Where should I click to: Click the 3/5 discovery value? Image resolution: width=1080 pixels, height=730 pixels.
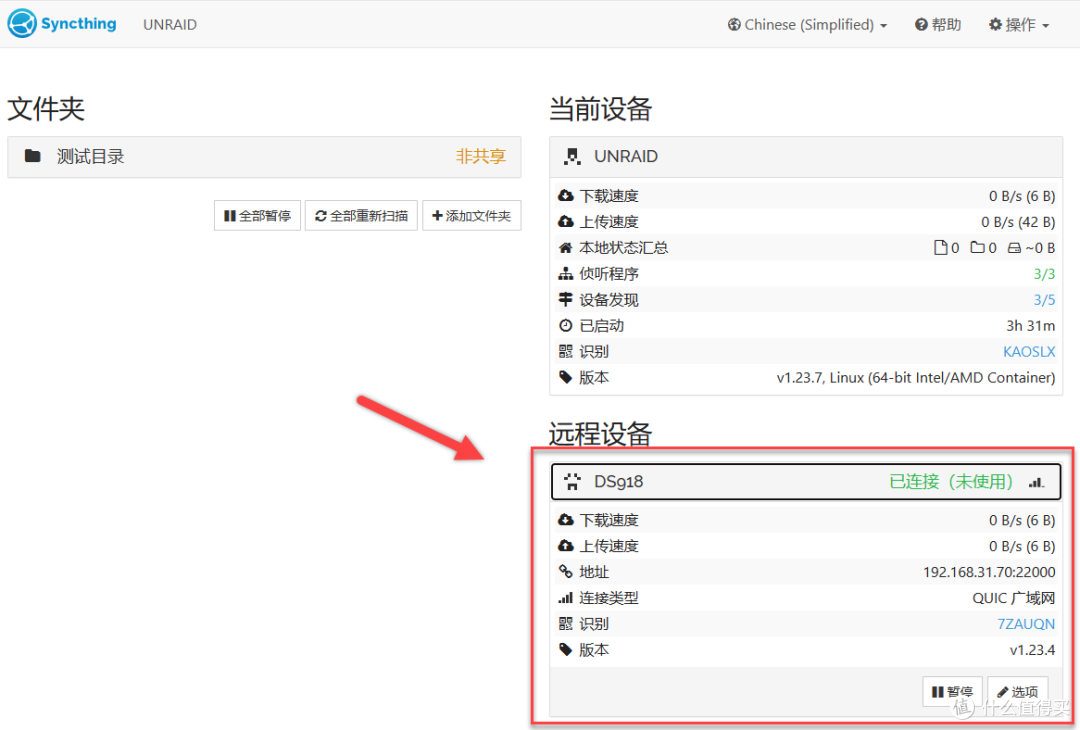pos(1043,300)
